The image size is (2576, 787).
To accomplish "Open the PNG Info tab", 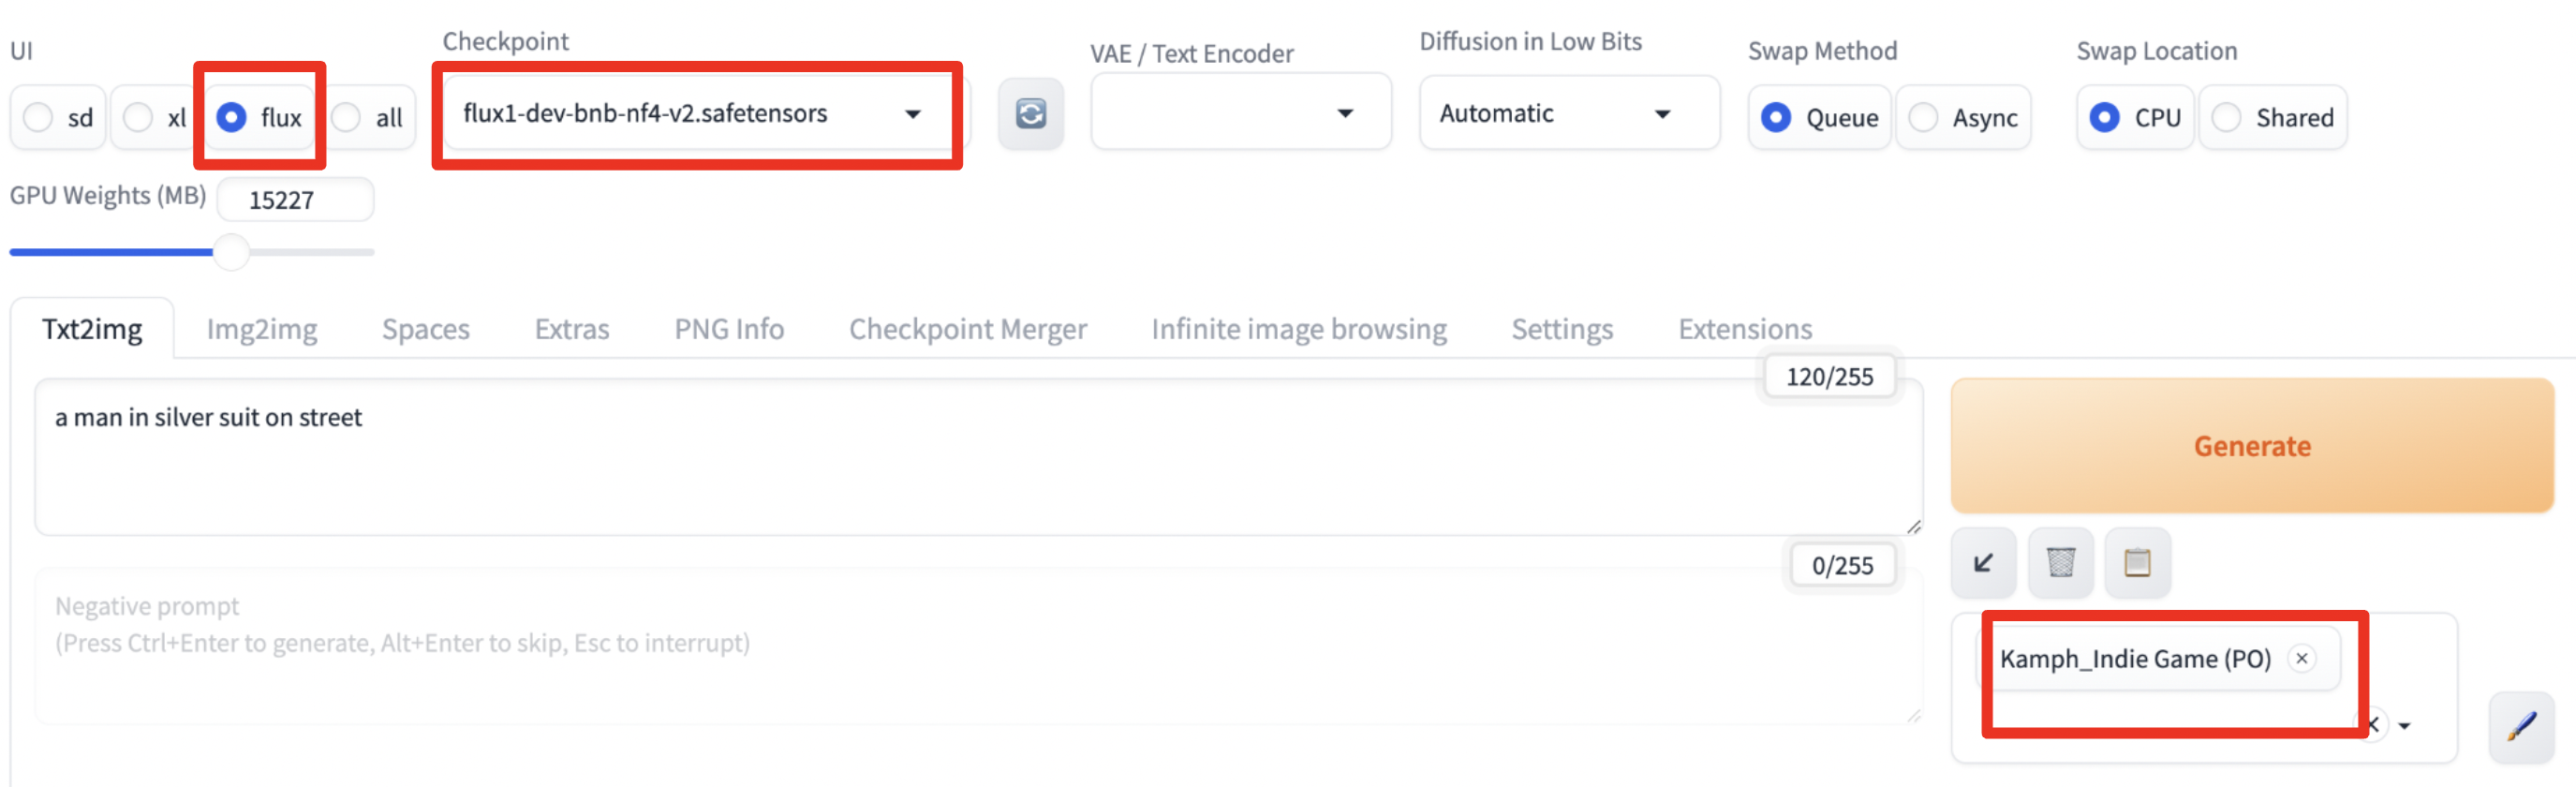I will [729, 329].
